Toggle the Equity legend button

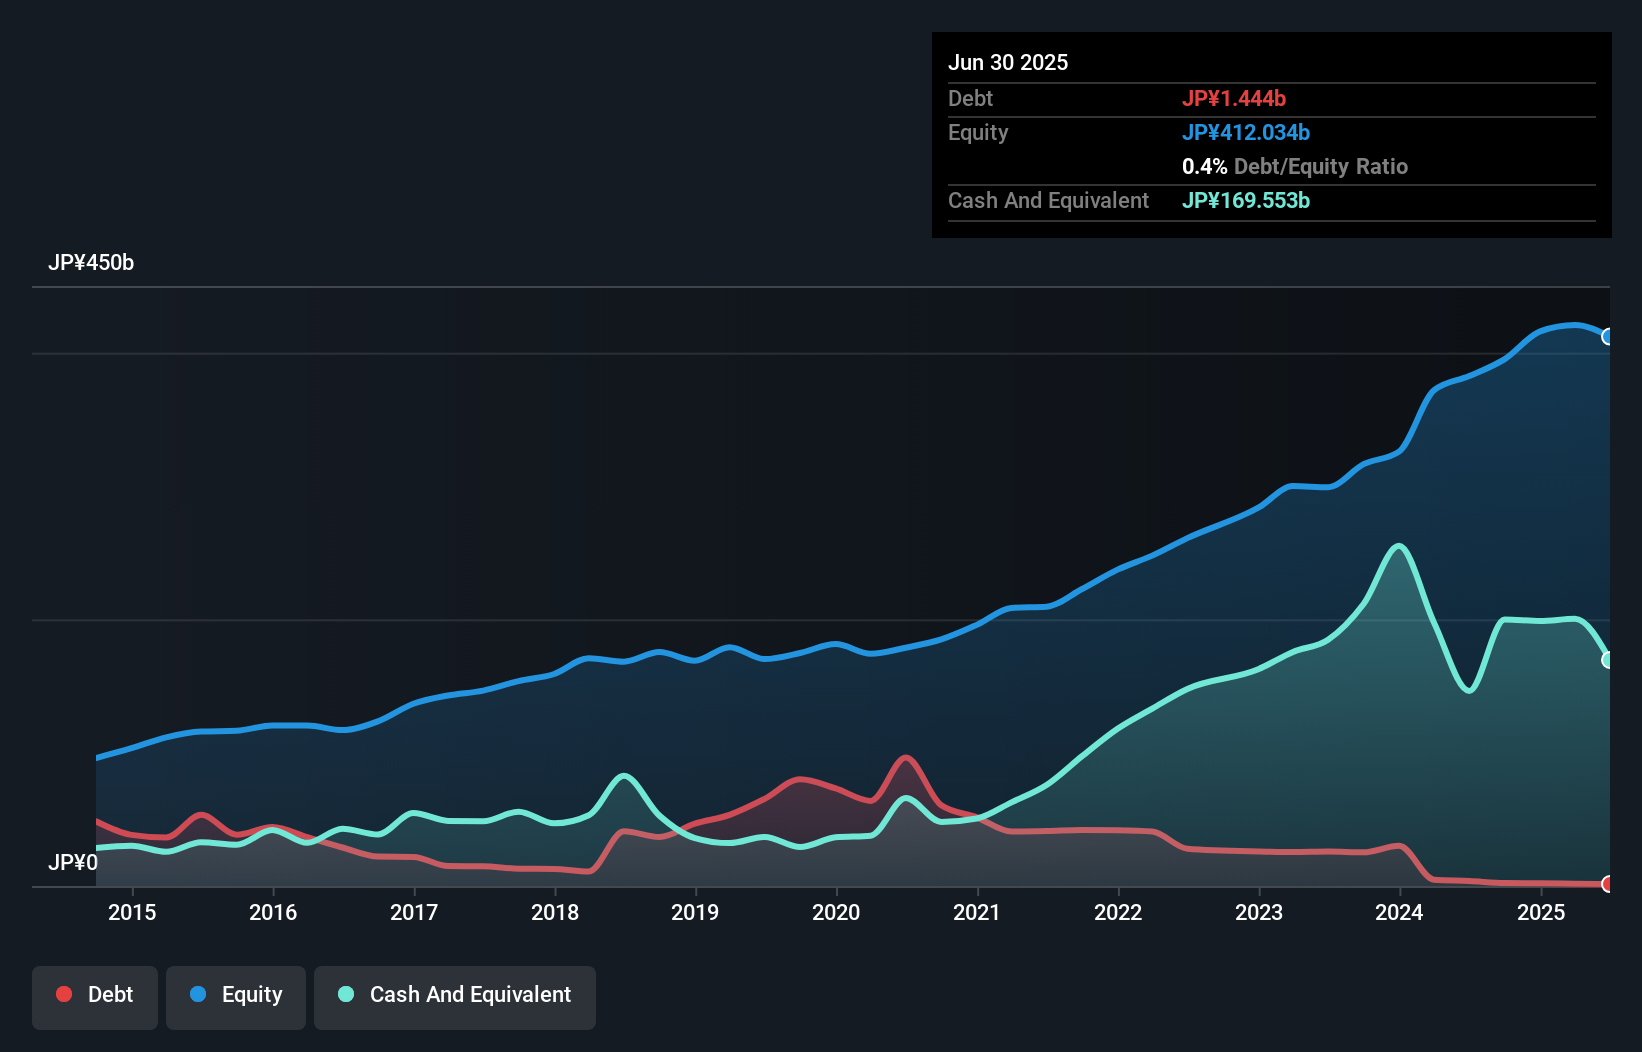[x=236, y=996]
